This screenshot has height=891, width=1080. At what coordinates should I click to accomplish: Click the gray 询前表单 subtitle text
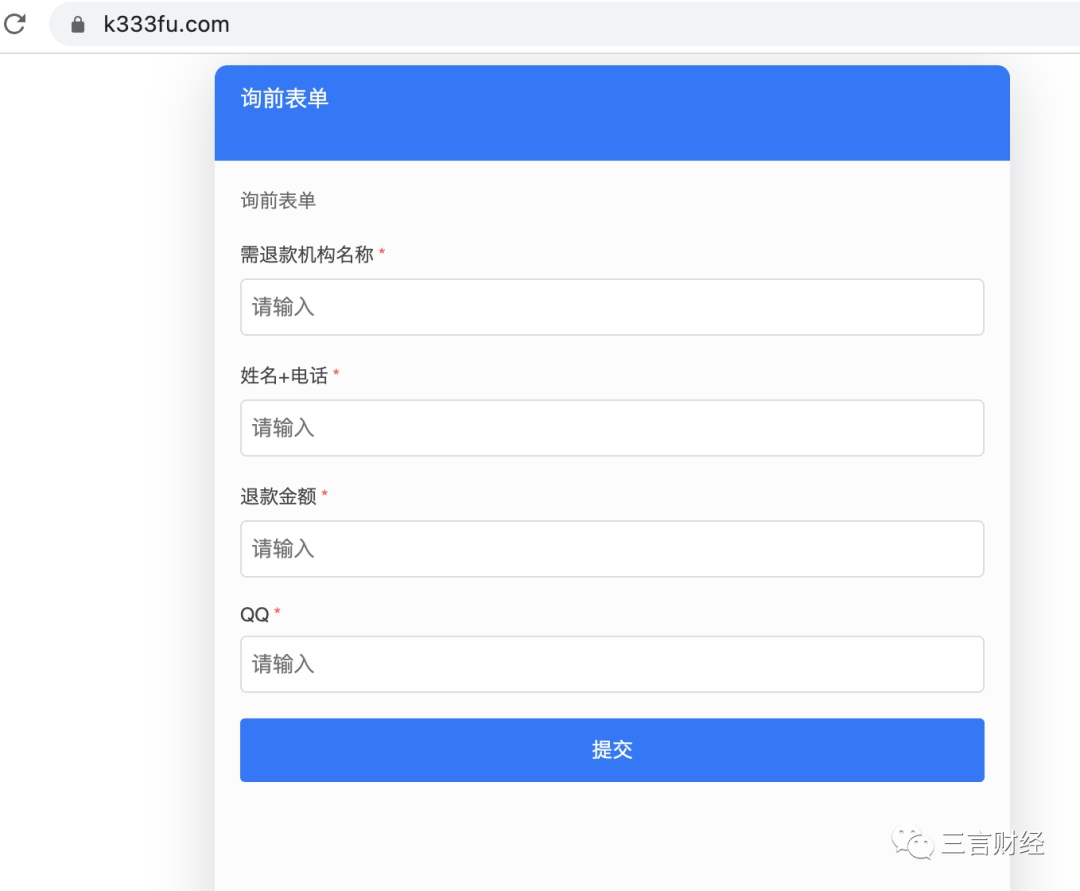[x=278, y=201]
